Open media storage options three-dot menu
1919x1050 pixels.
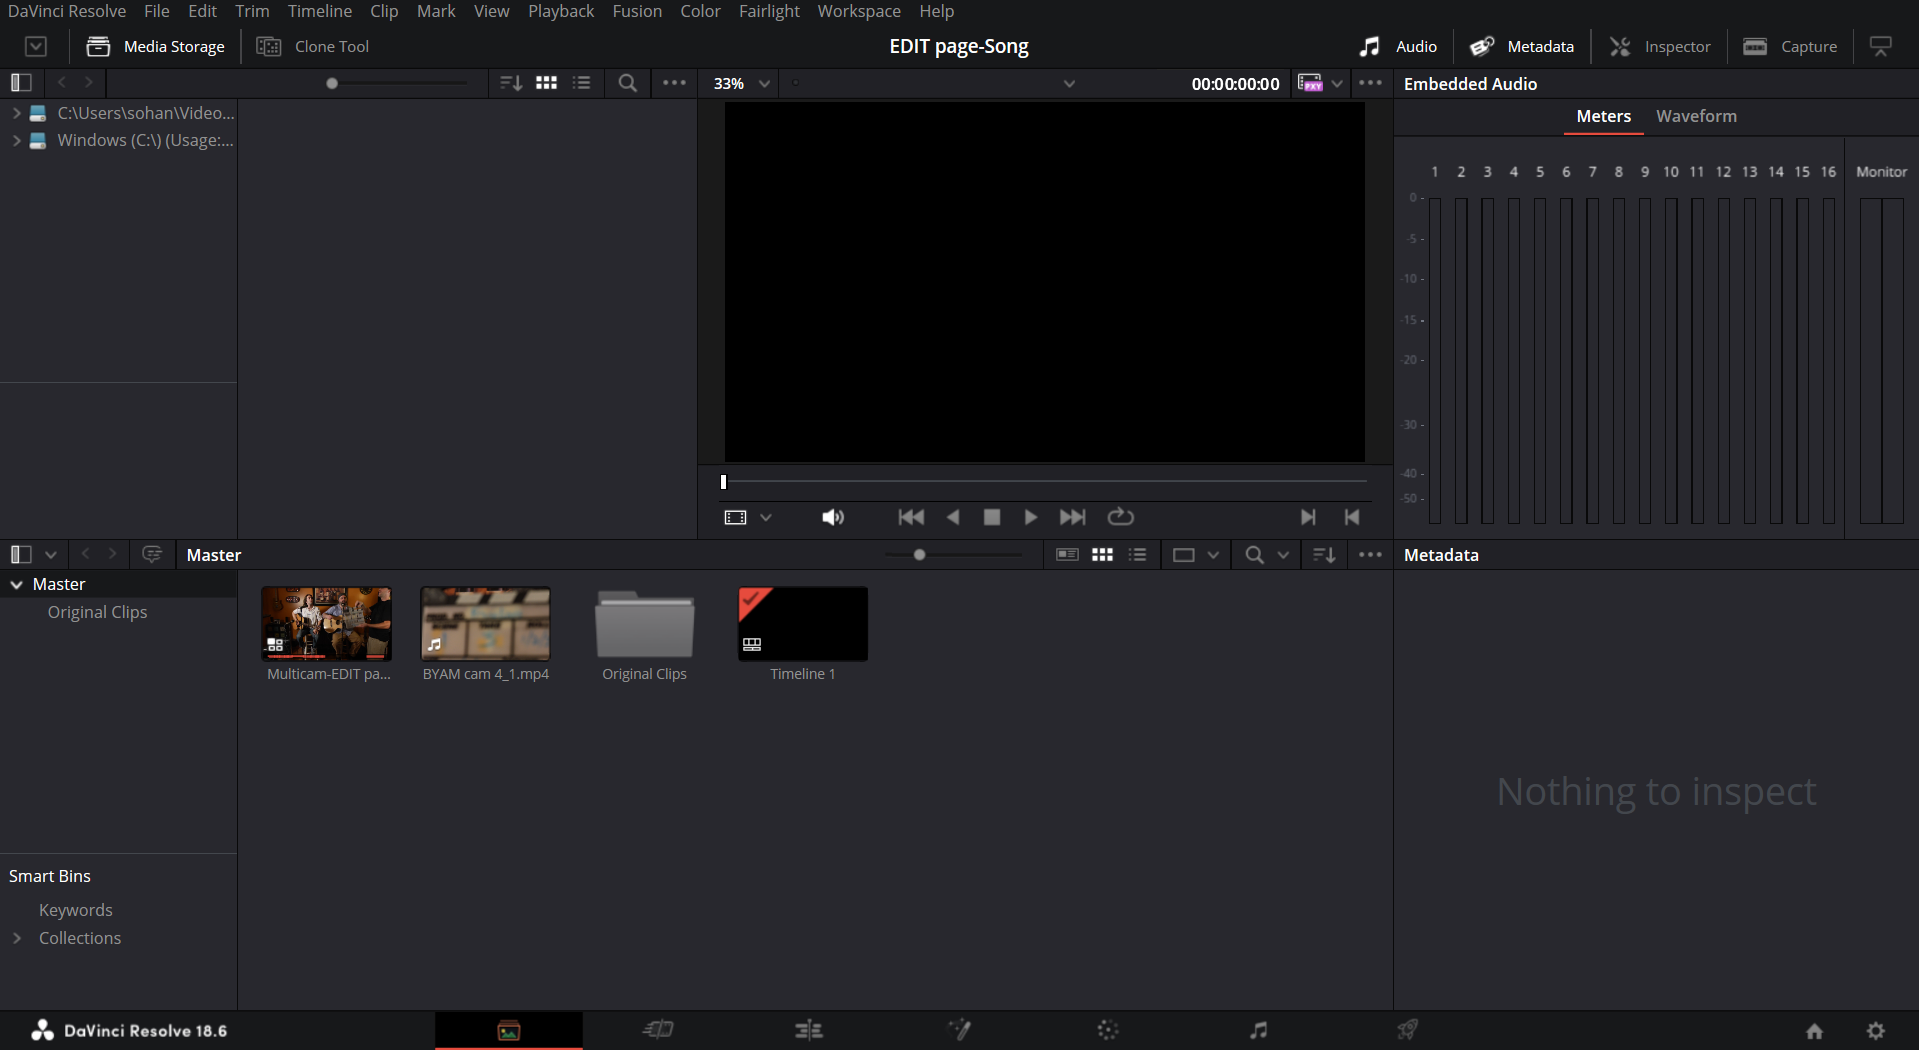pos(674,83)
